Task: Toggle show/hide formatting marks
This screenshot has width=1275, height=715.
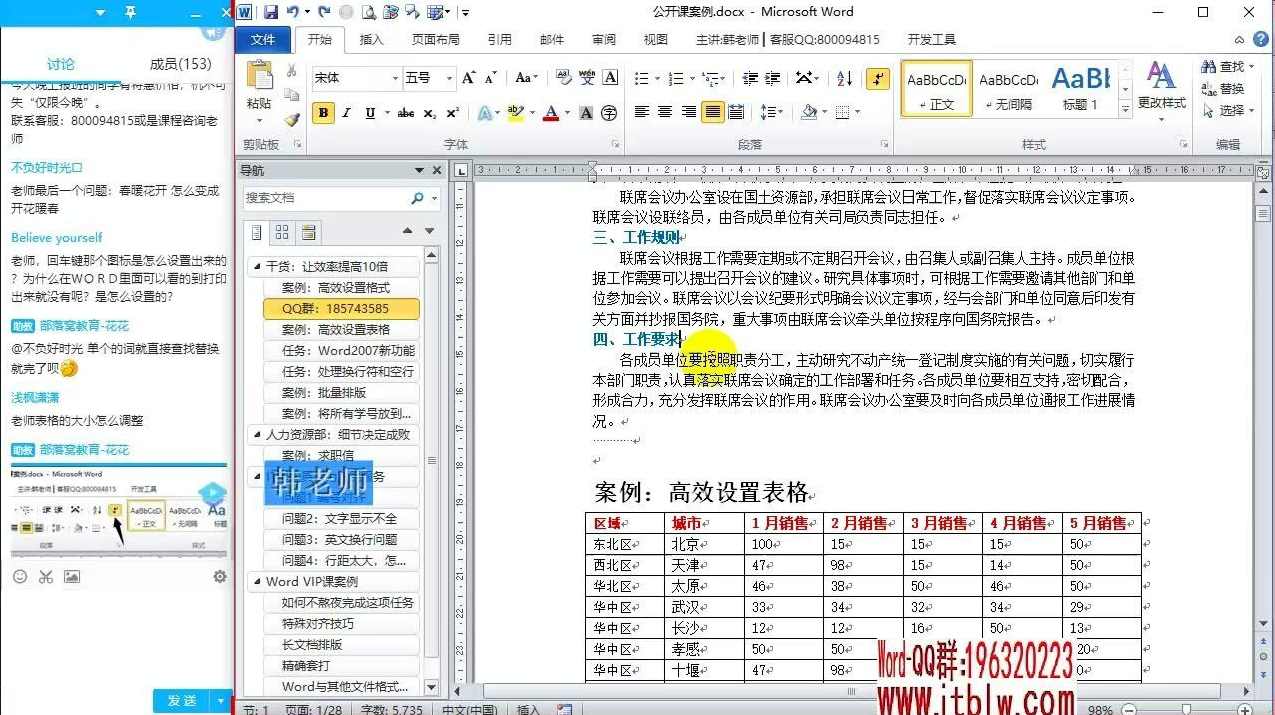Action: point(878,78)
